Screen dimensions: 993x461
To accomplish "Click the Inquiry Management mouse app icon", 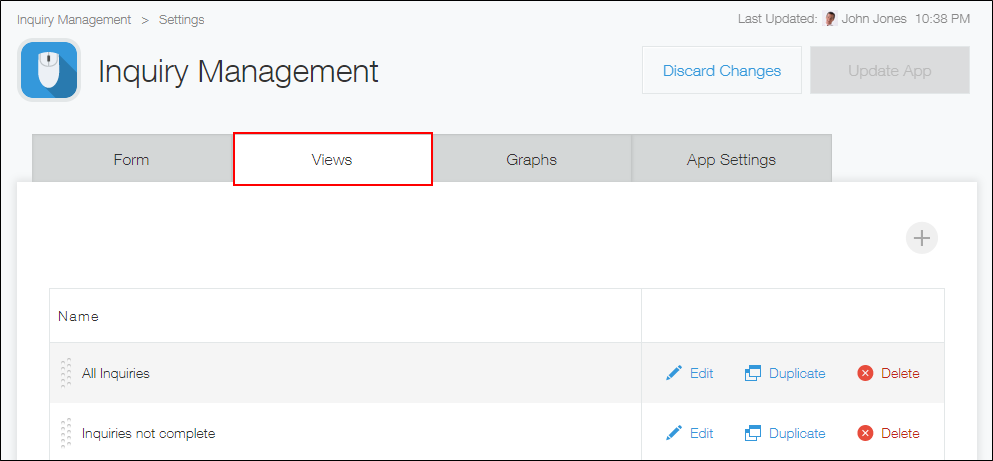I will (x=49, y=70).
